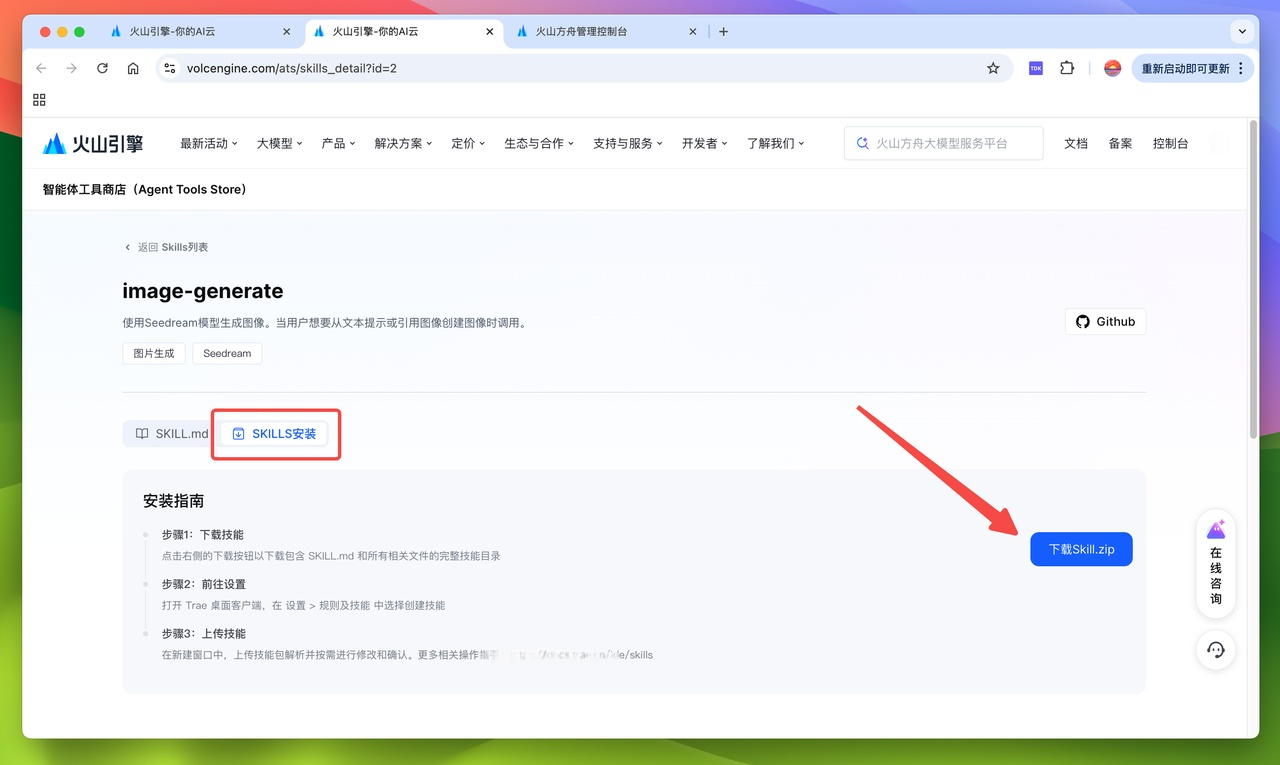Open browser extensions puzzle icon

click(x=1067, y=68)
